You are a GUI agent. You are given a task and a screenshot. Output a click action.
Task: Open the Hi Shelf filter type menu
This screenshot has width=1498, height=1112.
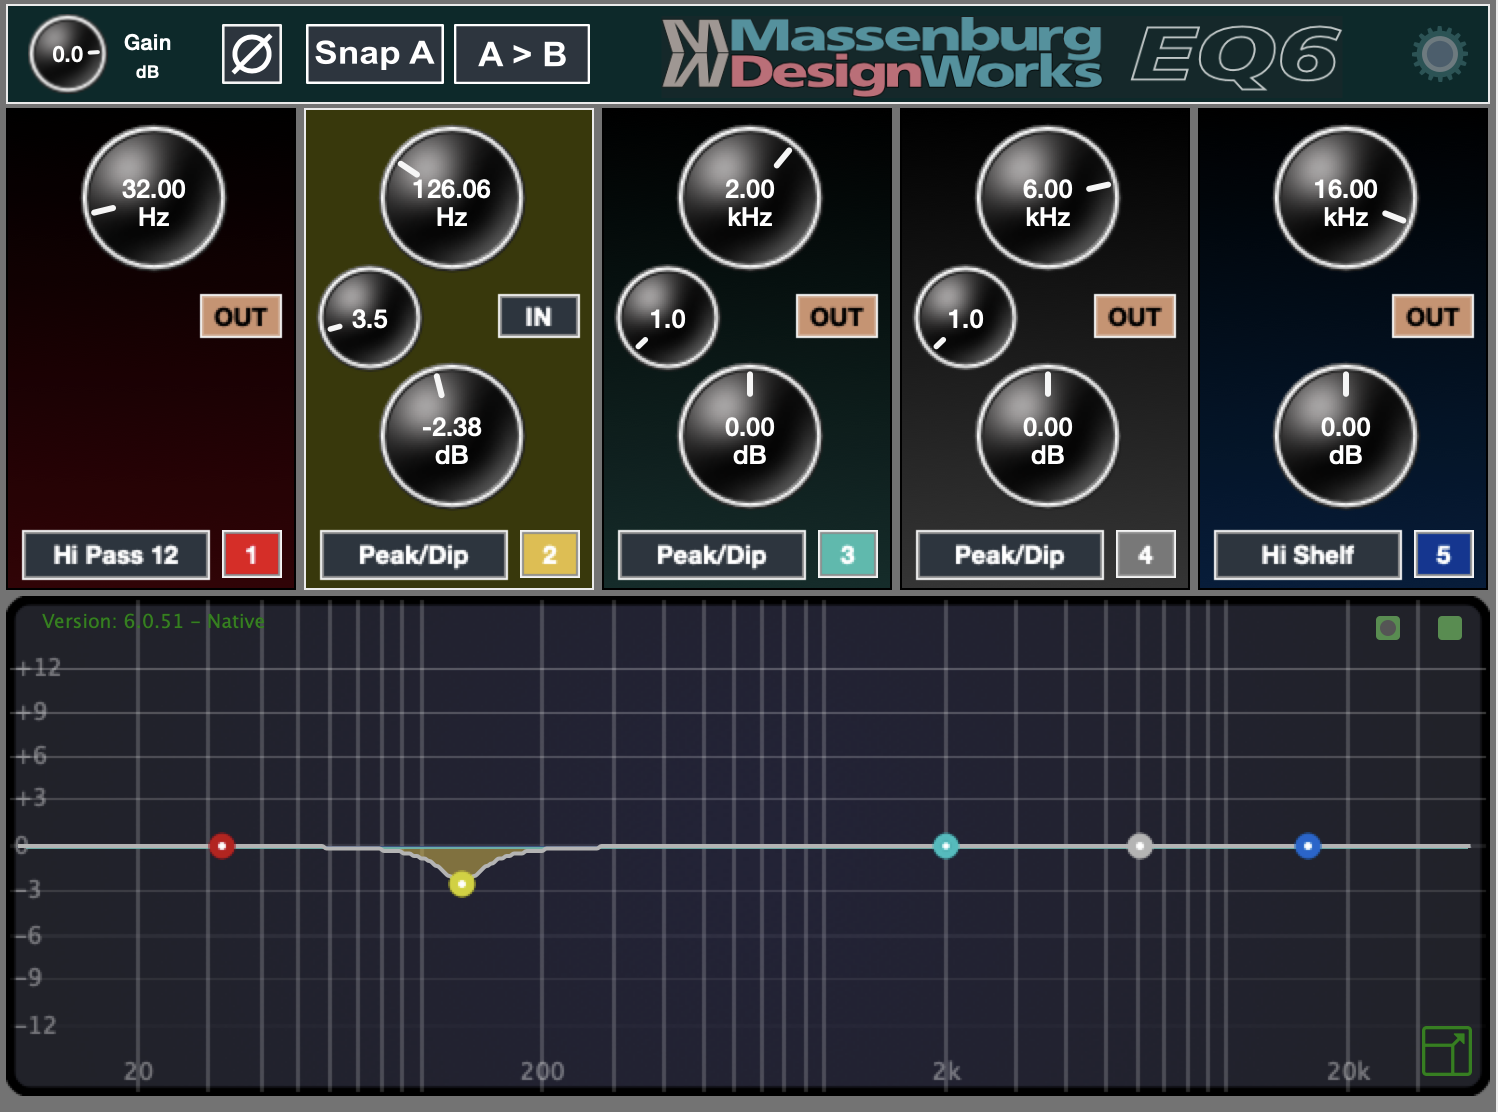[1307, 555]
